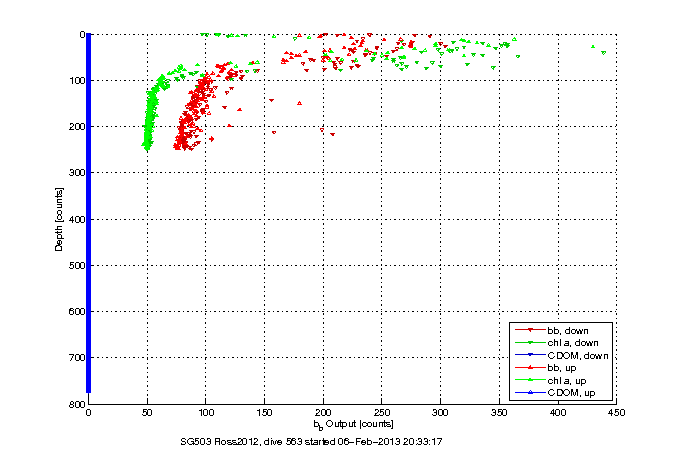Click y-axis tick label 600
The image size is (681, 454).
click(x=77, y=312)
